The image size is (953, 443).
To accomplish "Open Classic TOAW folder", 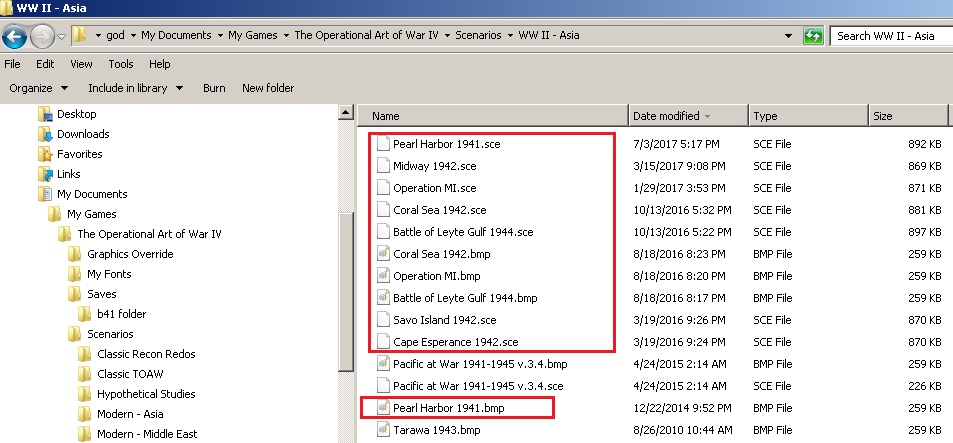I will 130,374.
